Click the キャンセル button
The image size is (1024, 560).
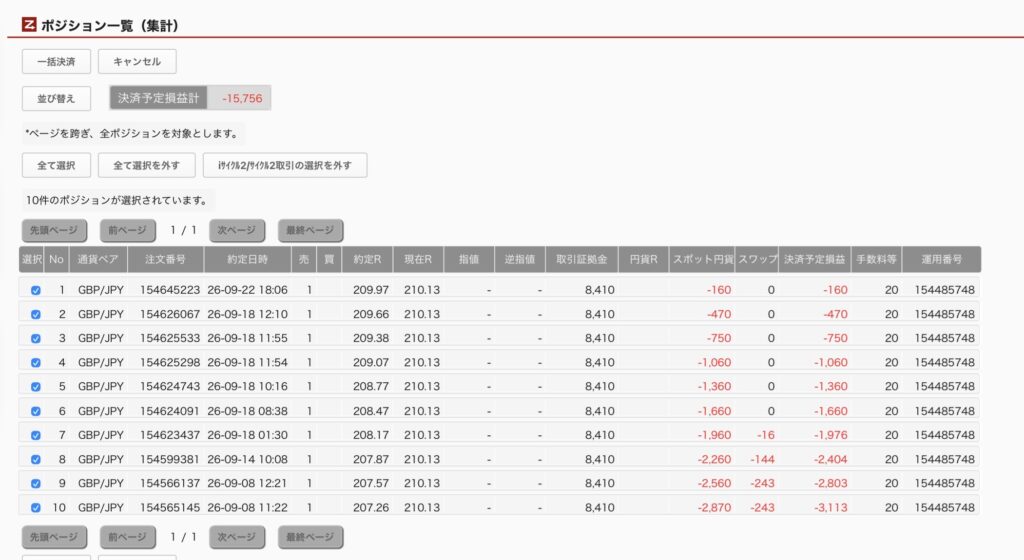coord(137,61)
